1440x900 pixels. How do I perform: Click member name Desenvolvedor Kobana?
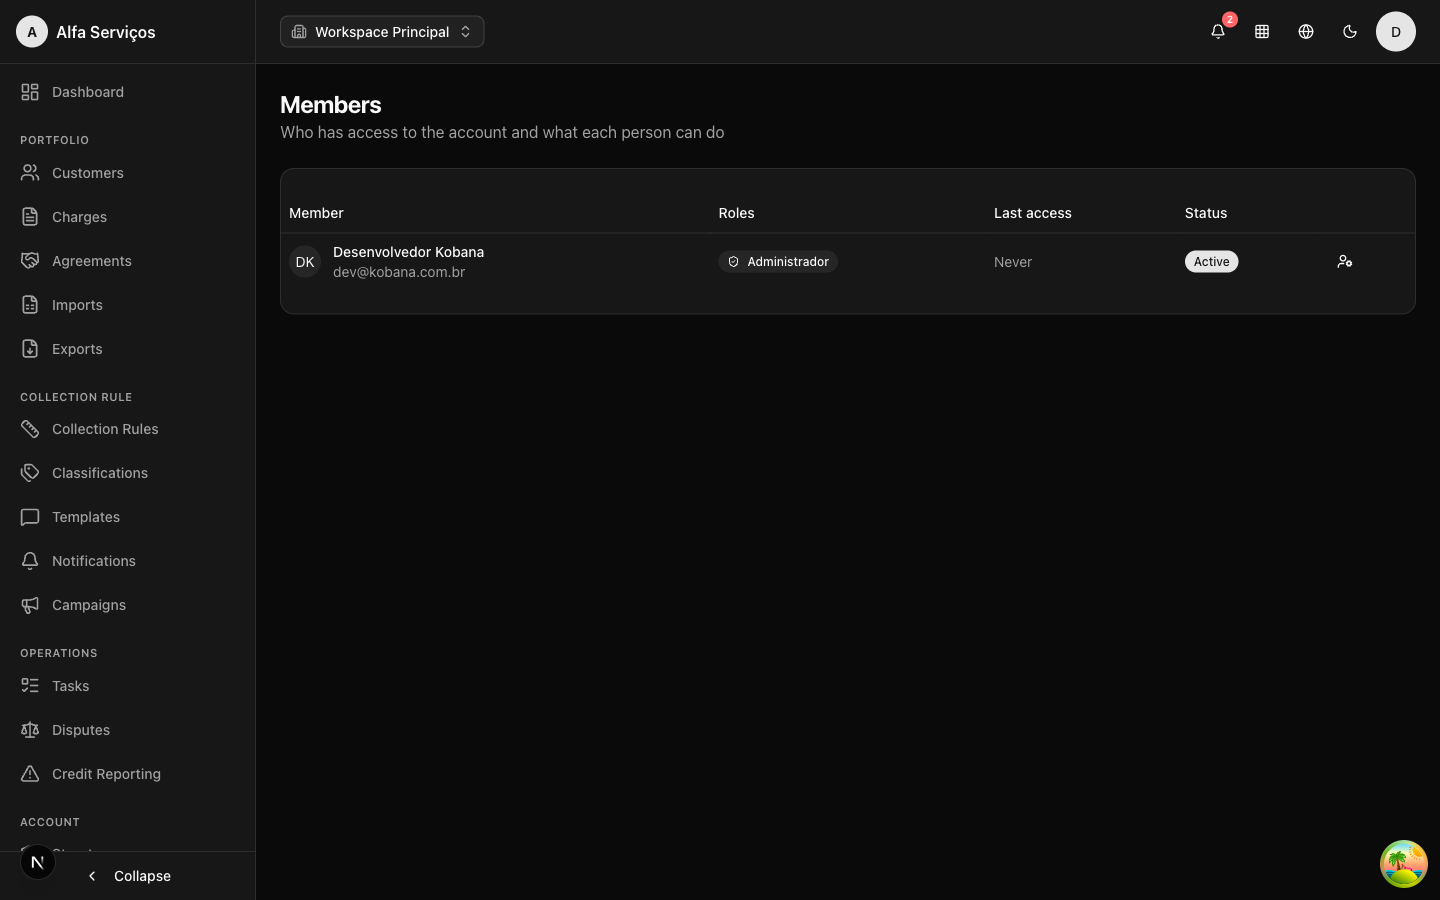coord(408,252)
